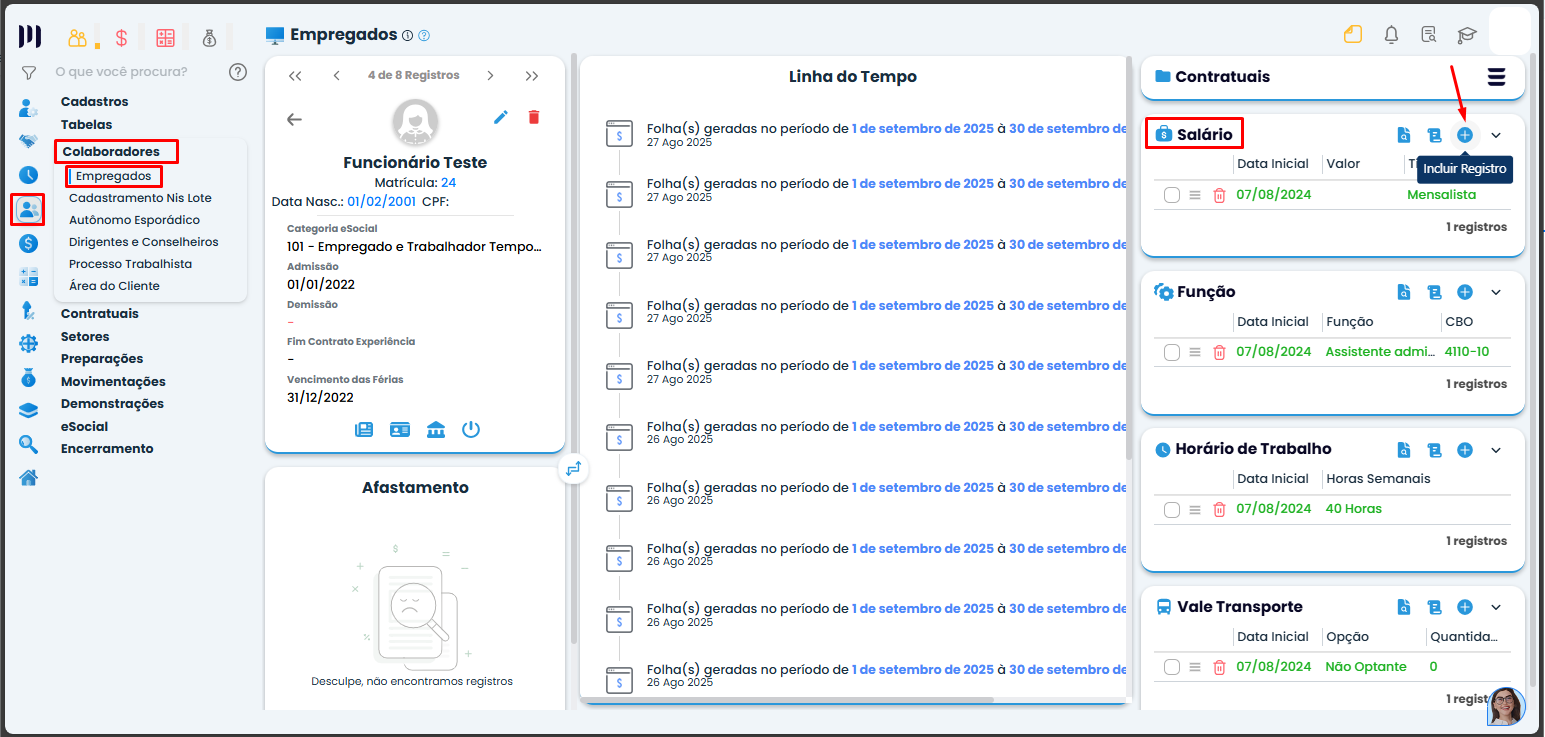Add a new record in the Função section
Viewport: 1545px width, 737px height.
click(1465, 292)
